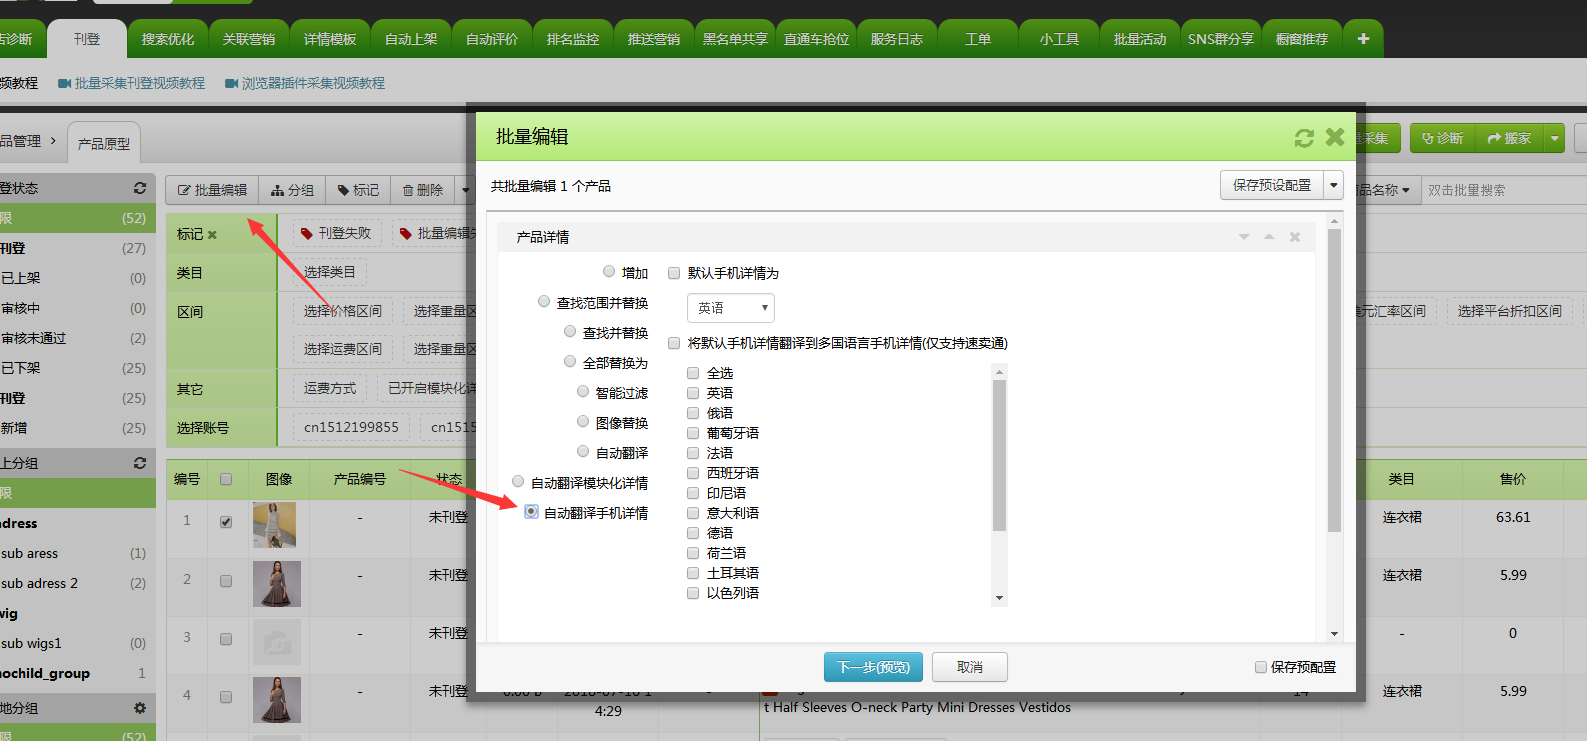Open the 详情模板 tab
This screenshot has height=741, width=1587.
330,39
